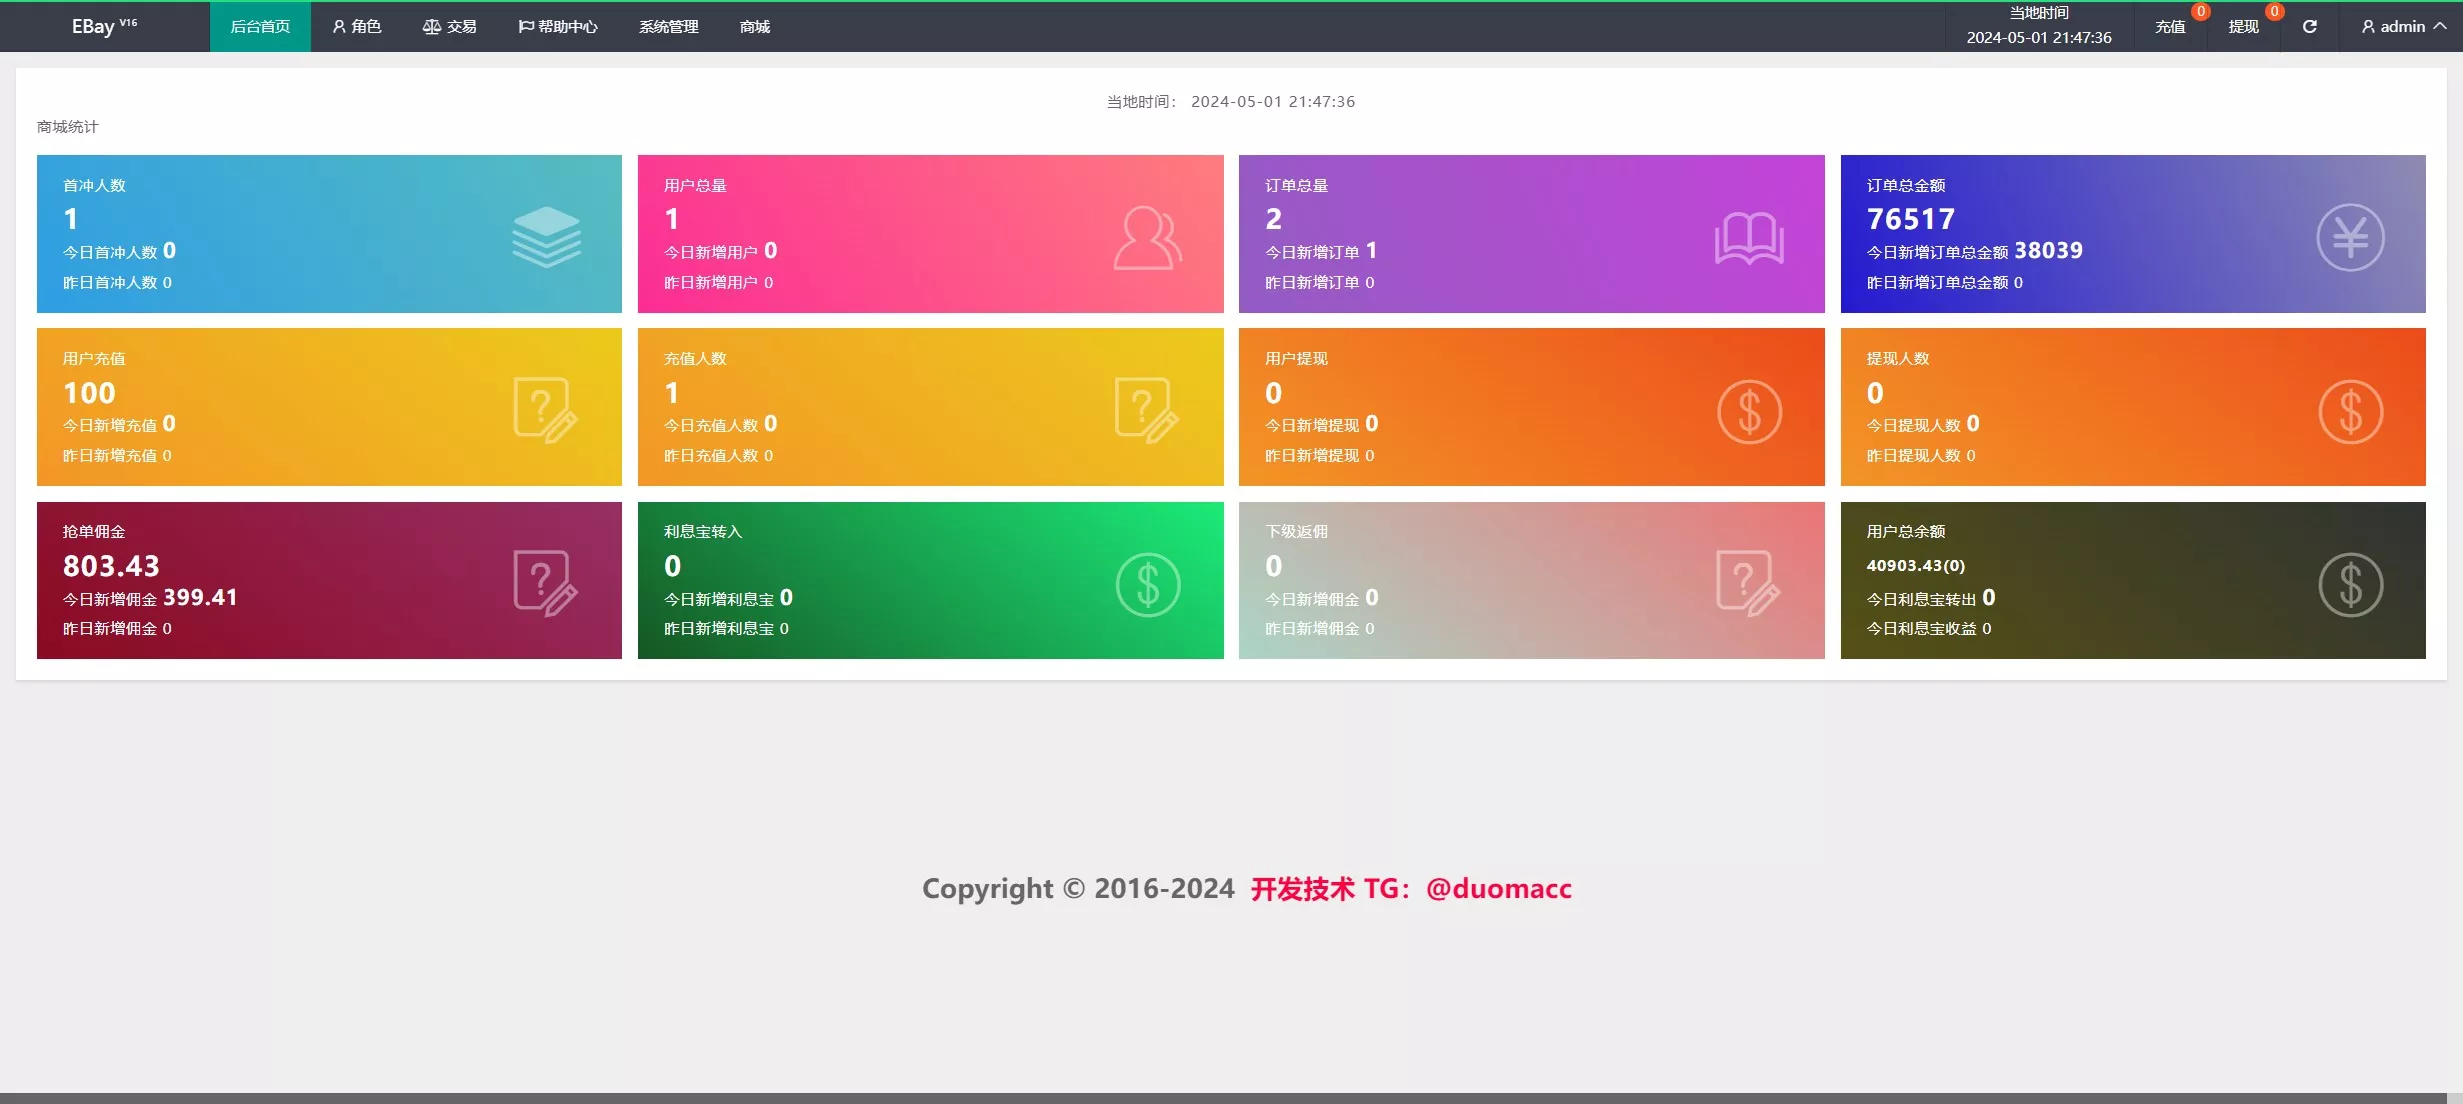Open the 角色 menu
Viewport: 2463px width, 1104px height.
click(357, 27)
